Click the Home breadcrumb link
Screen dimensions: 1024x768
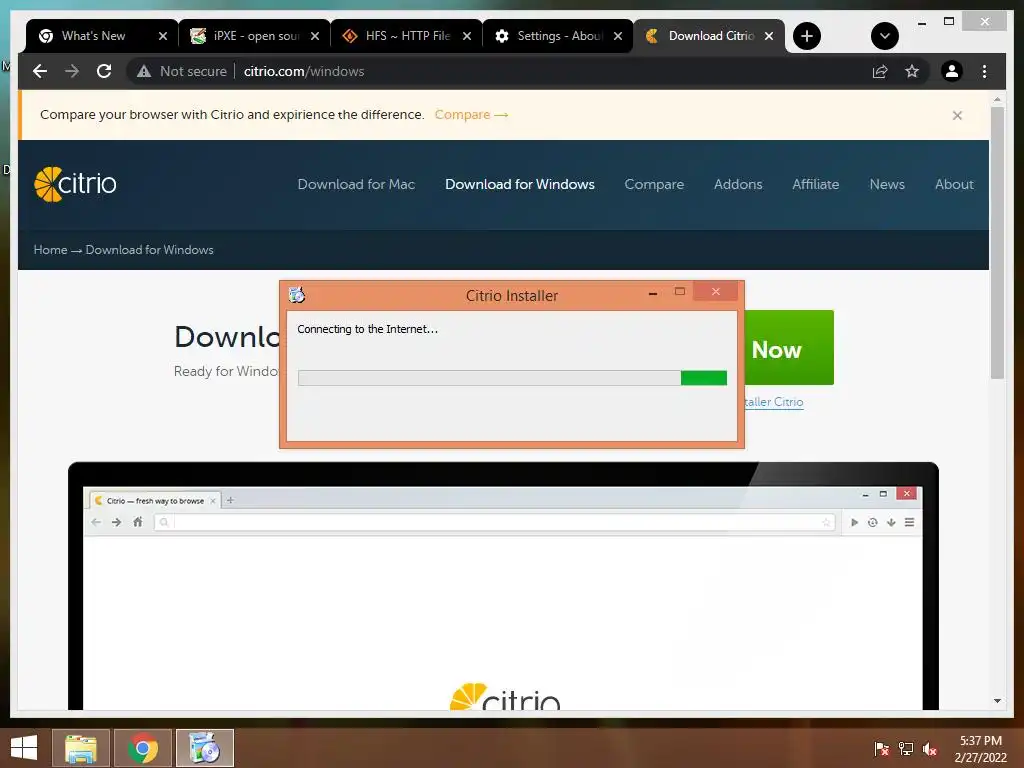pos(50,249)
